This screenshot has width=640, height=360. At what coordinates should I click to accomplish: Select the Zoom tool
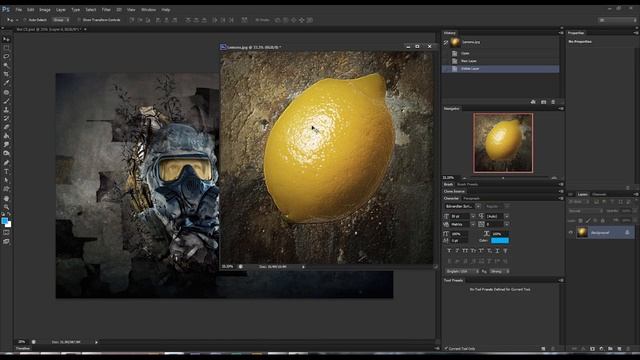click(6, 207)
